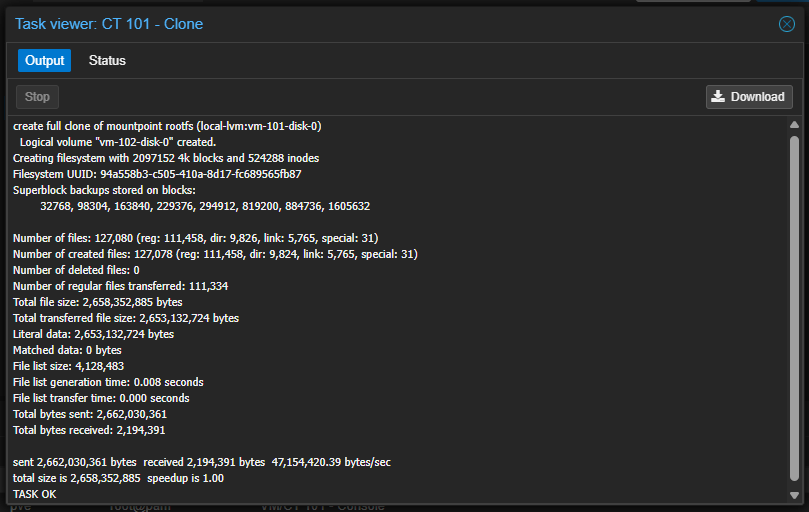Click the File list generation time line
The width and height of the screenshot is (809, 512).
tap(108, 382)
